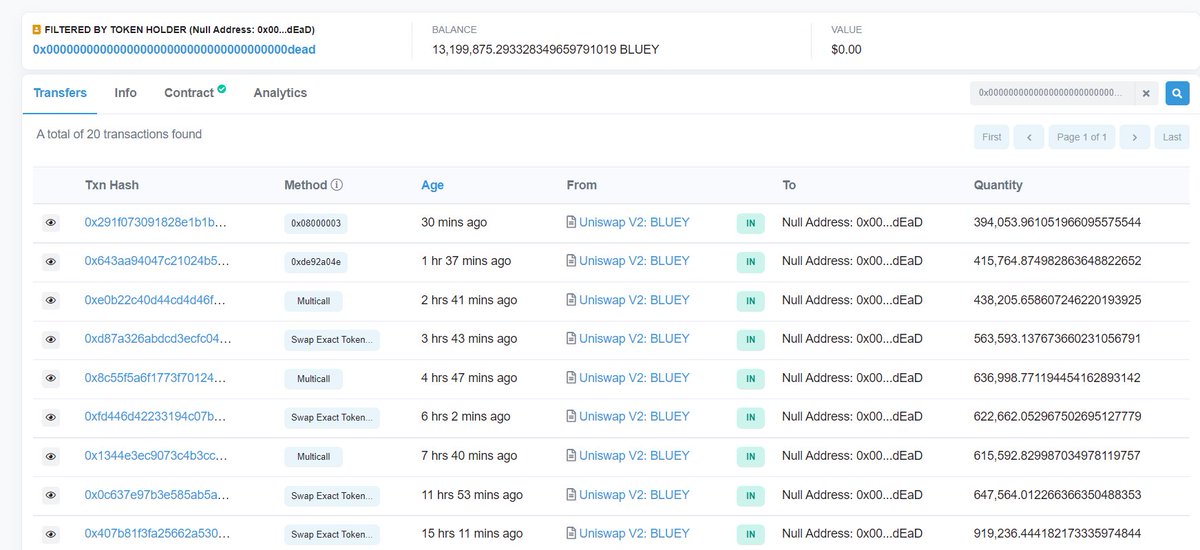View details eye icon for 0x407b81f3fa25662a530 row
The width and height of the screenshot is (1200, 550).
(x=51, y=535)
